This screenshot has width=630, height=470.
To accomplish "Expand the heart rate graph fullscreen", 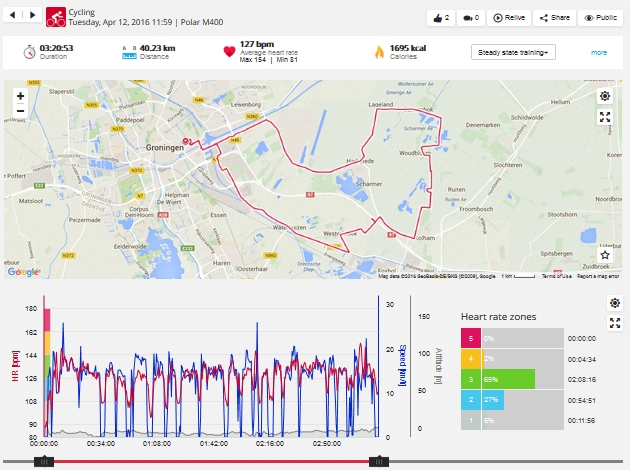I will click(x=615, y=323).
